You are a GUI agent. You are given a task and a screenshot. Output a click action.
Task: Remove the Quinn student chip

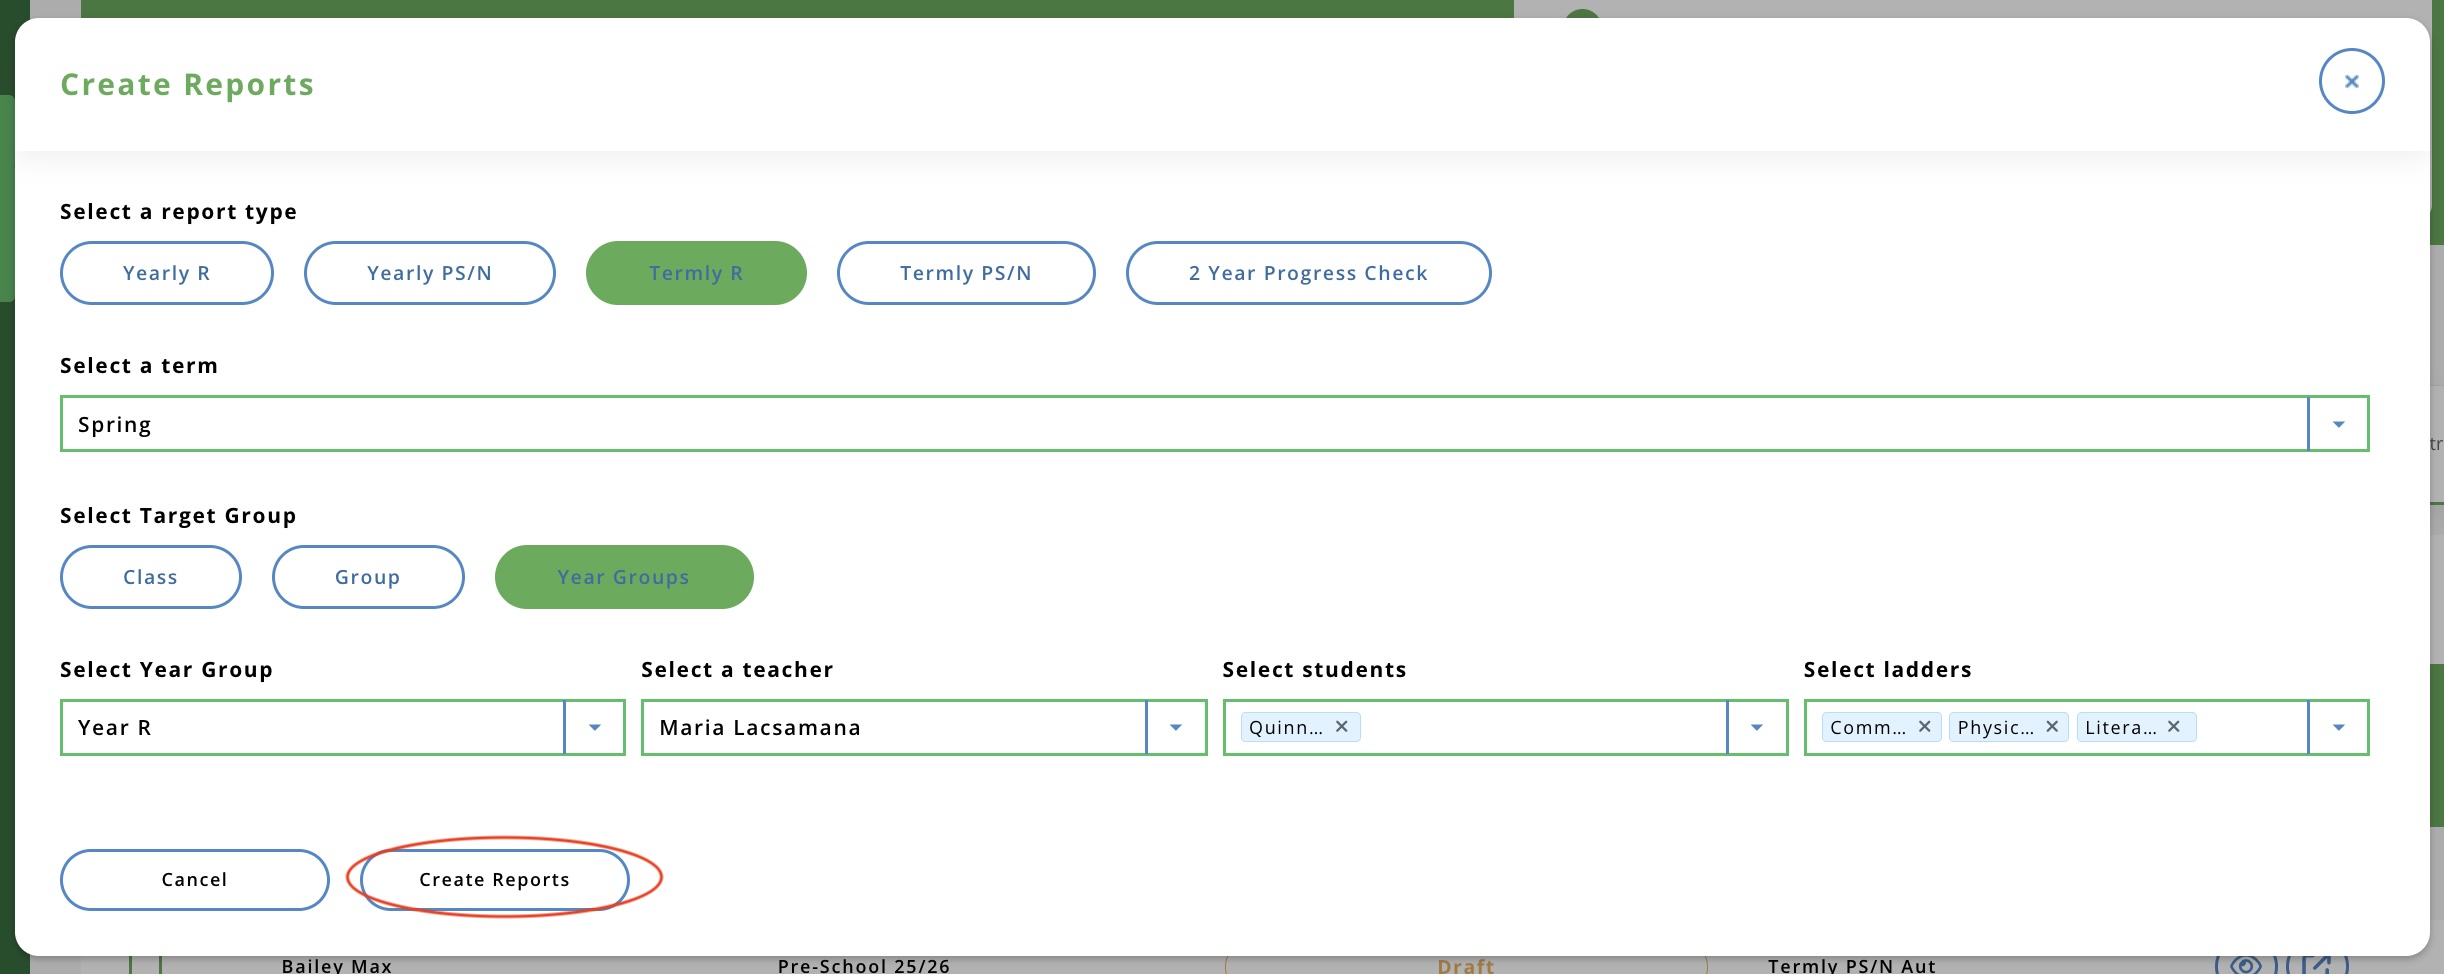(x=1342, y=727)
